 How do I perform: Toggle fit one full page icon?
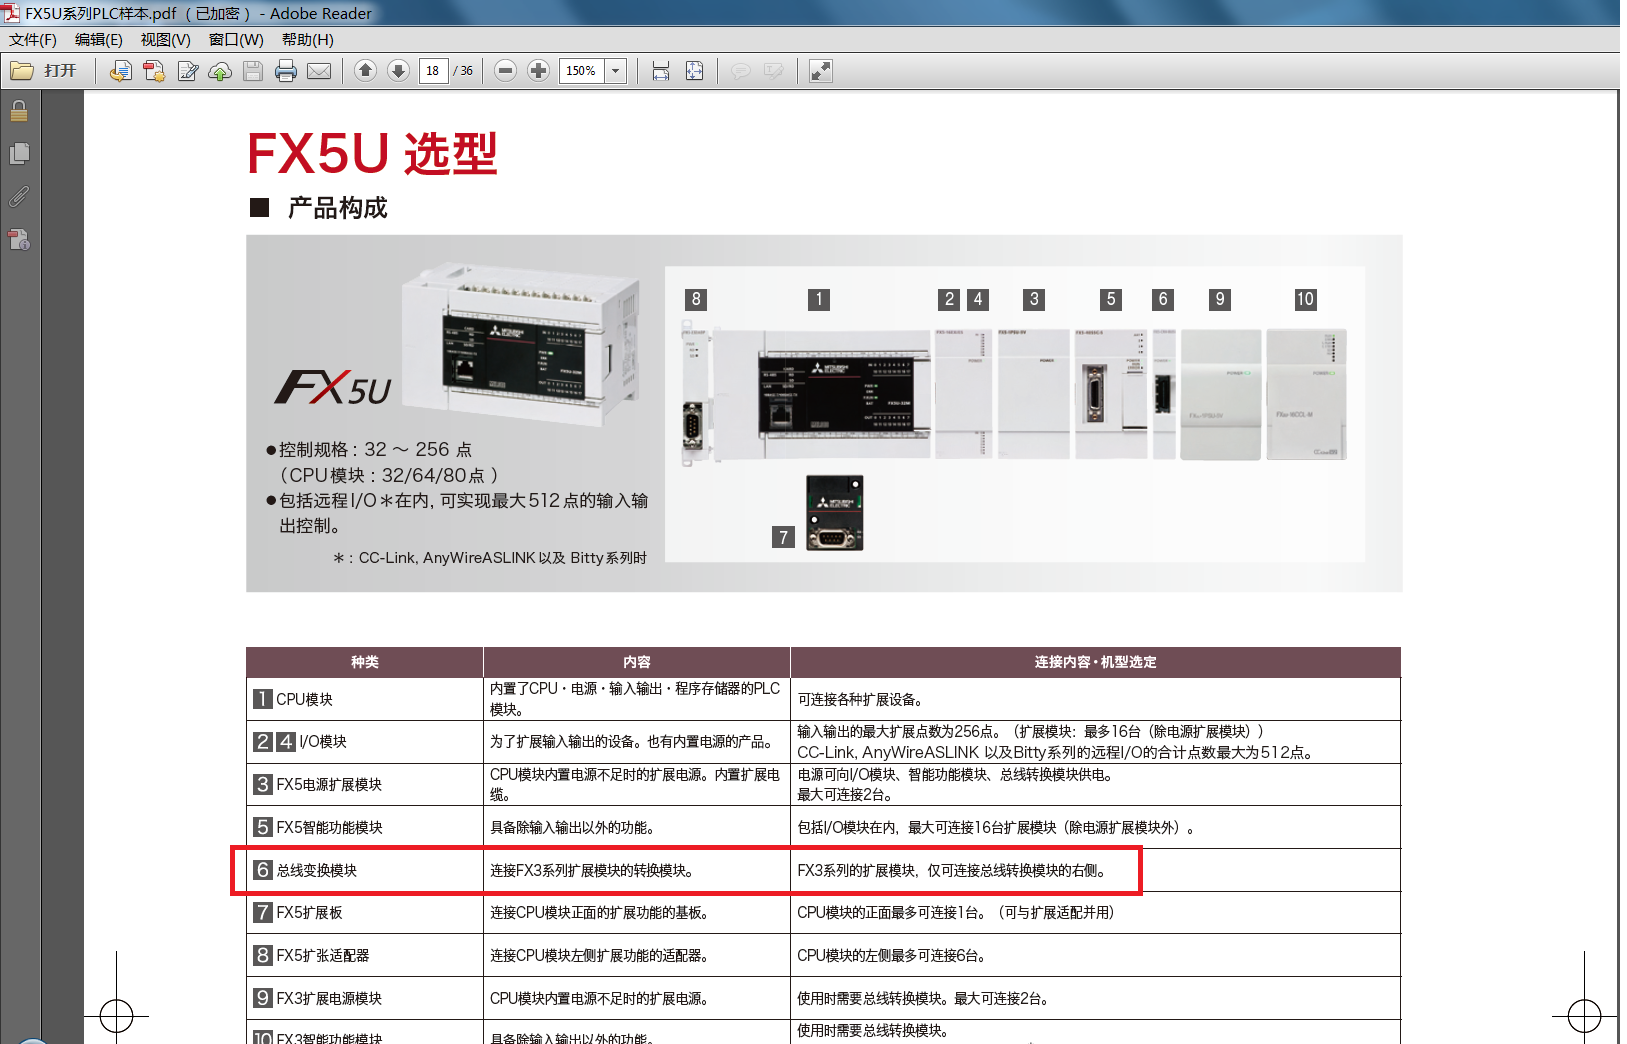tap(694, 71)
